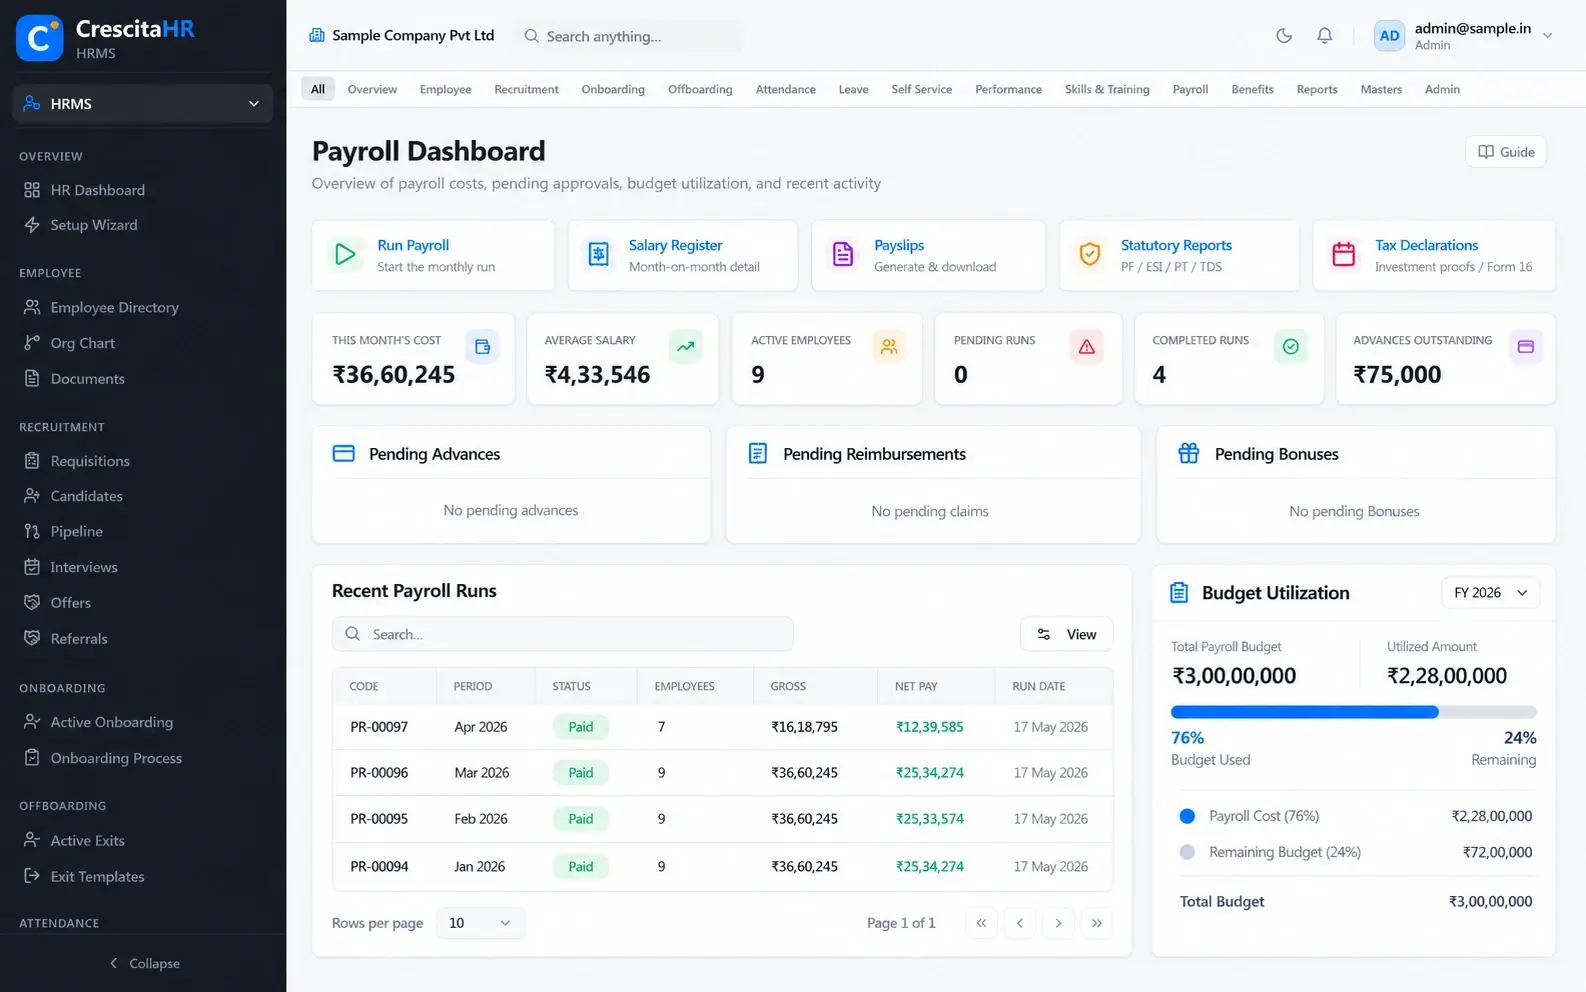Click the budget utilization progress bar
Viewport: 1586px width, 992px height.
pos(1353,712)
